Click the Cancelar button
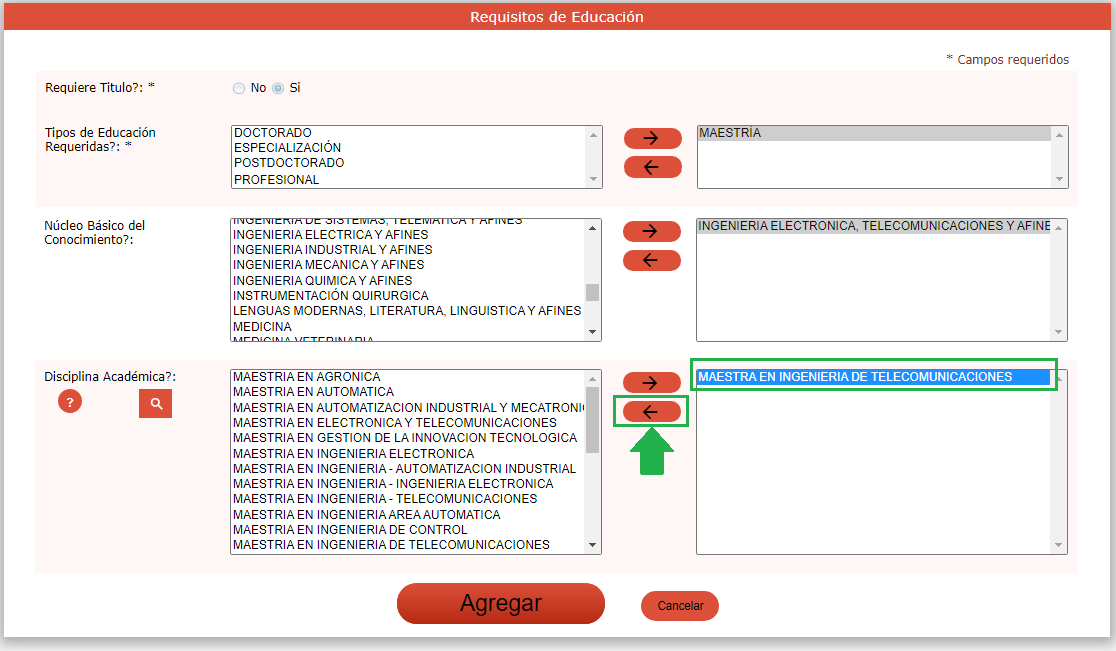 pyautogui.click(x=680, y=606)
